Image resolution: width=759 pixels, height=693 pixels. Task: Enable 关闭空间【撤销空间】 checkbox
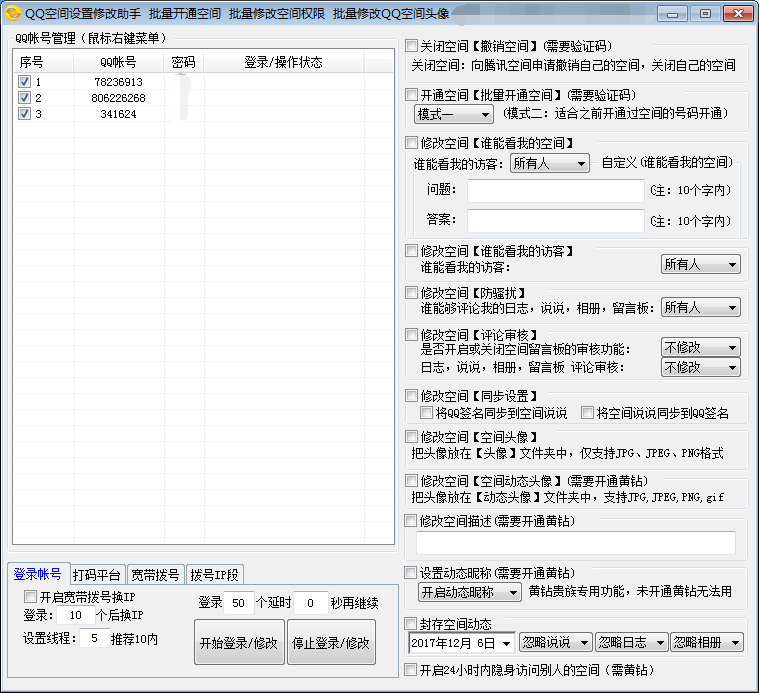pos(411,45)
